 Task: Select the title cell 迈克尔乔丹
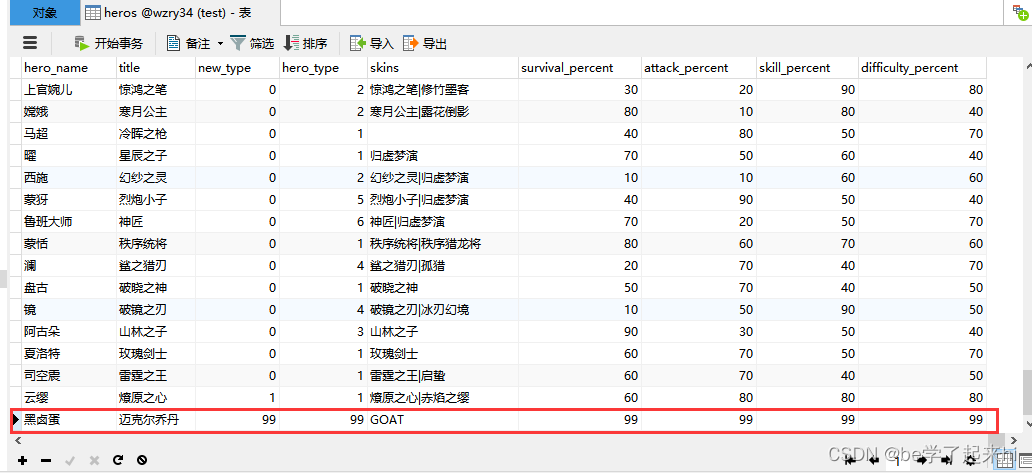point(156,420)
